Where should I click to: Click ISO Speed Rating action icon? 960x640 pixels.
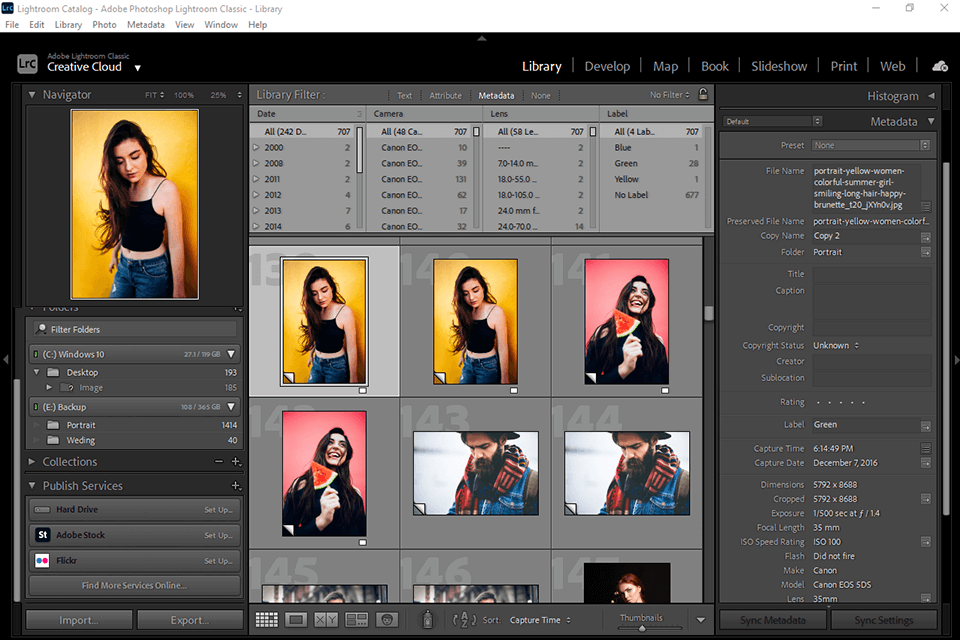coord(926,541)
